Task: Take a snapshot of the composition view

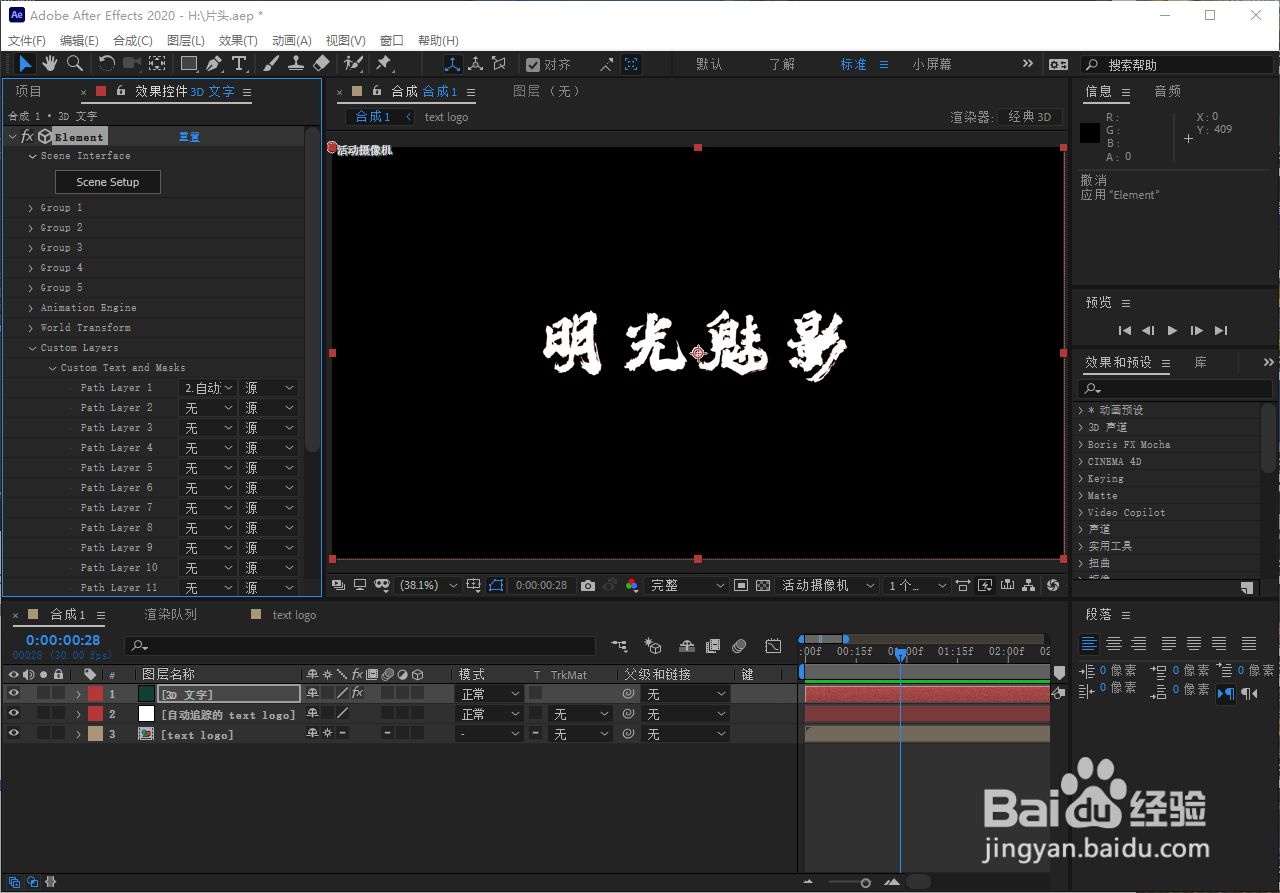Action: [x=587, y=585]
